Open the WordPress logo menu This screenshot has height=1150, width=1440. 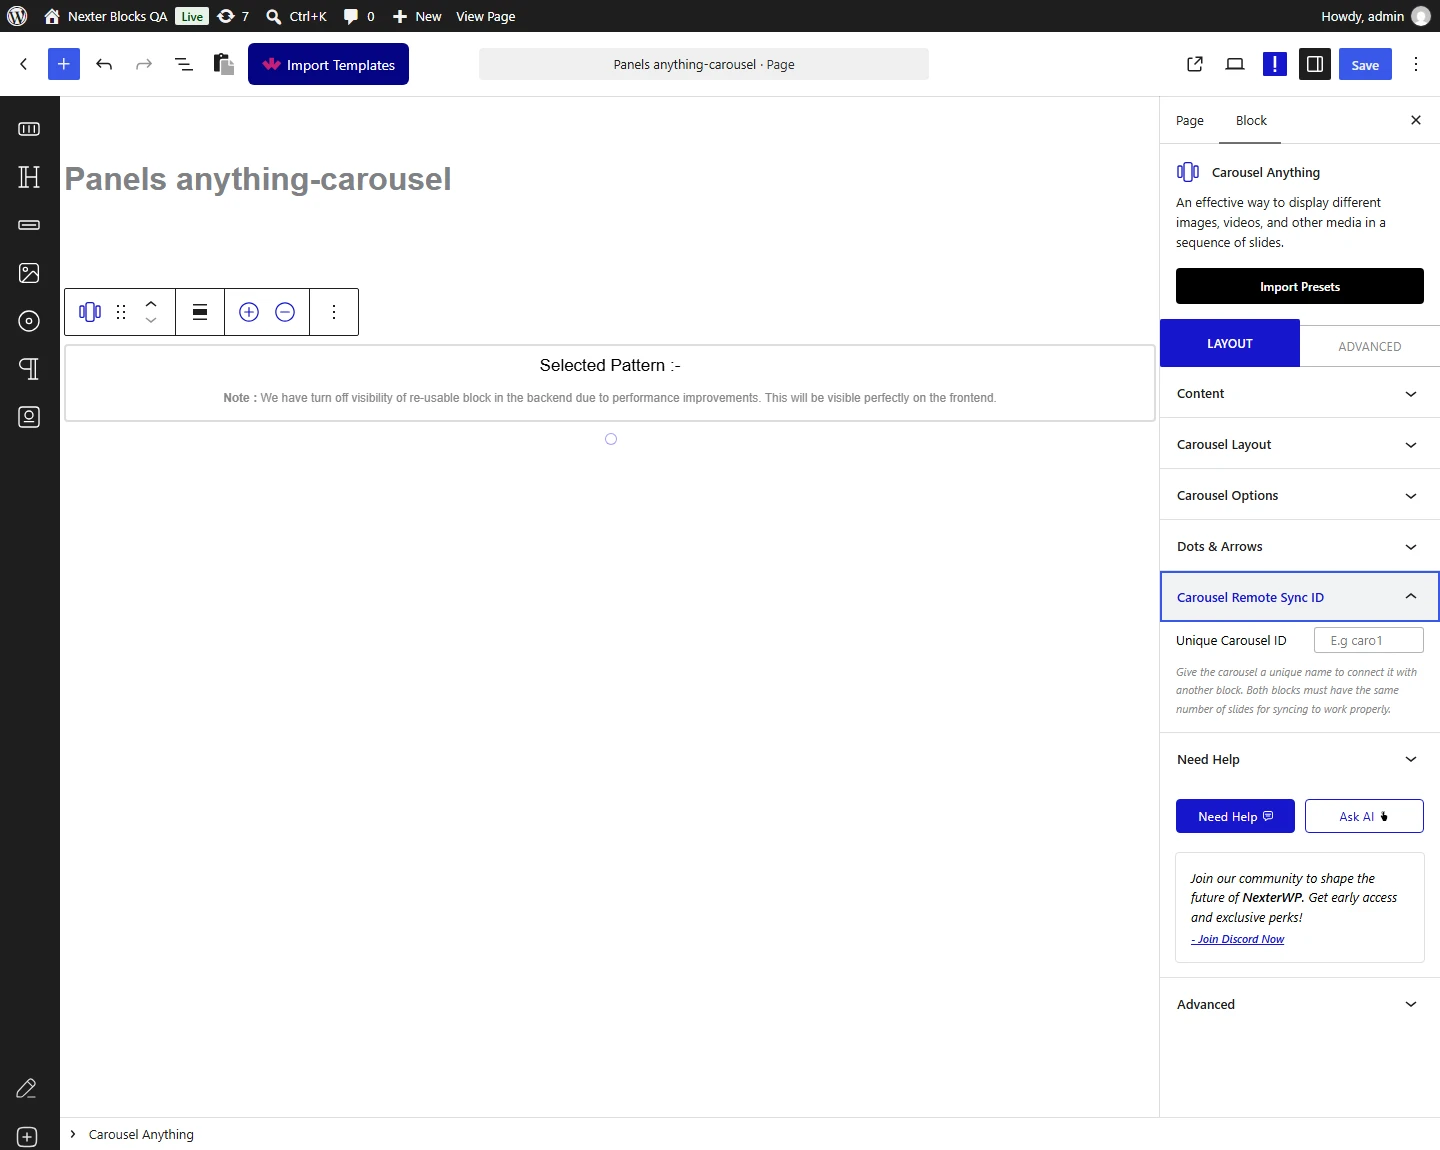[17, 16]
